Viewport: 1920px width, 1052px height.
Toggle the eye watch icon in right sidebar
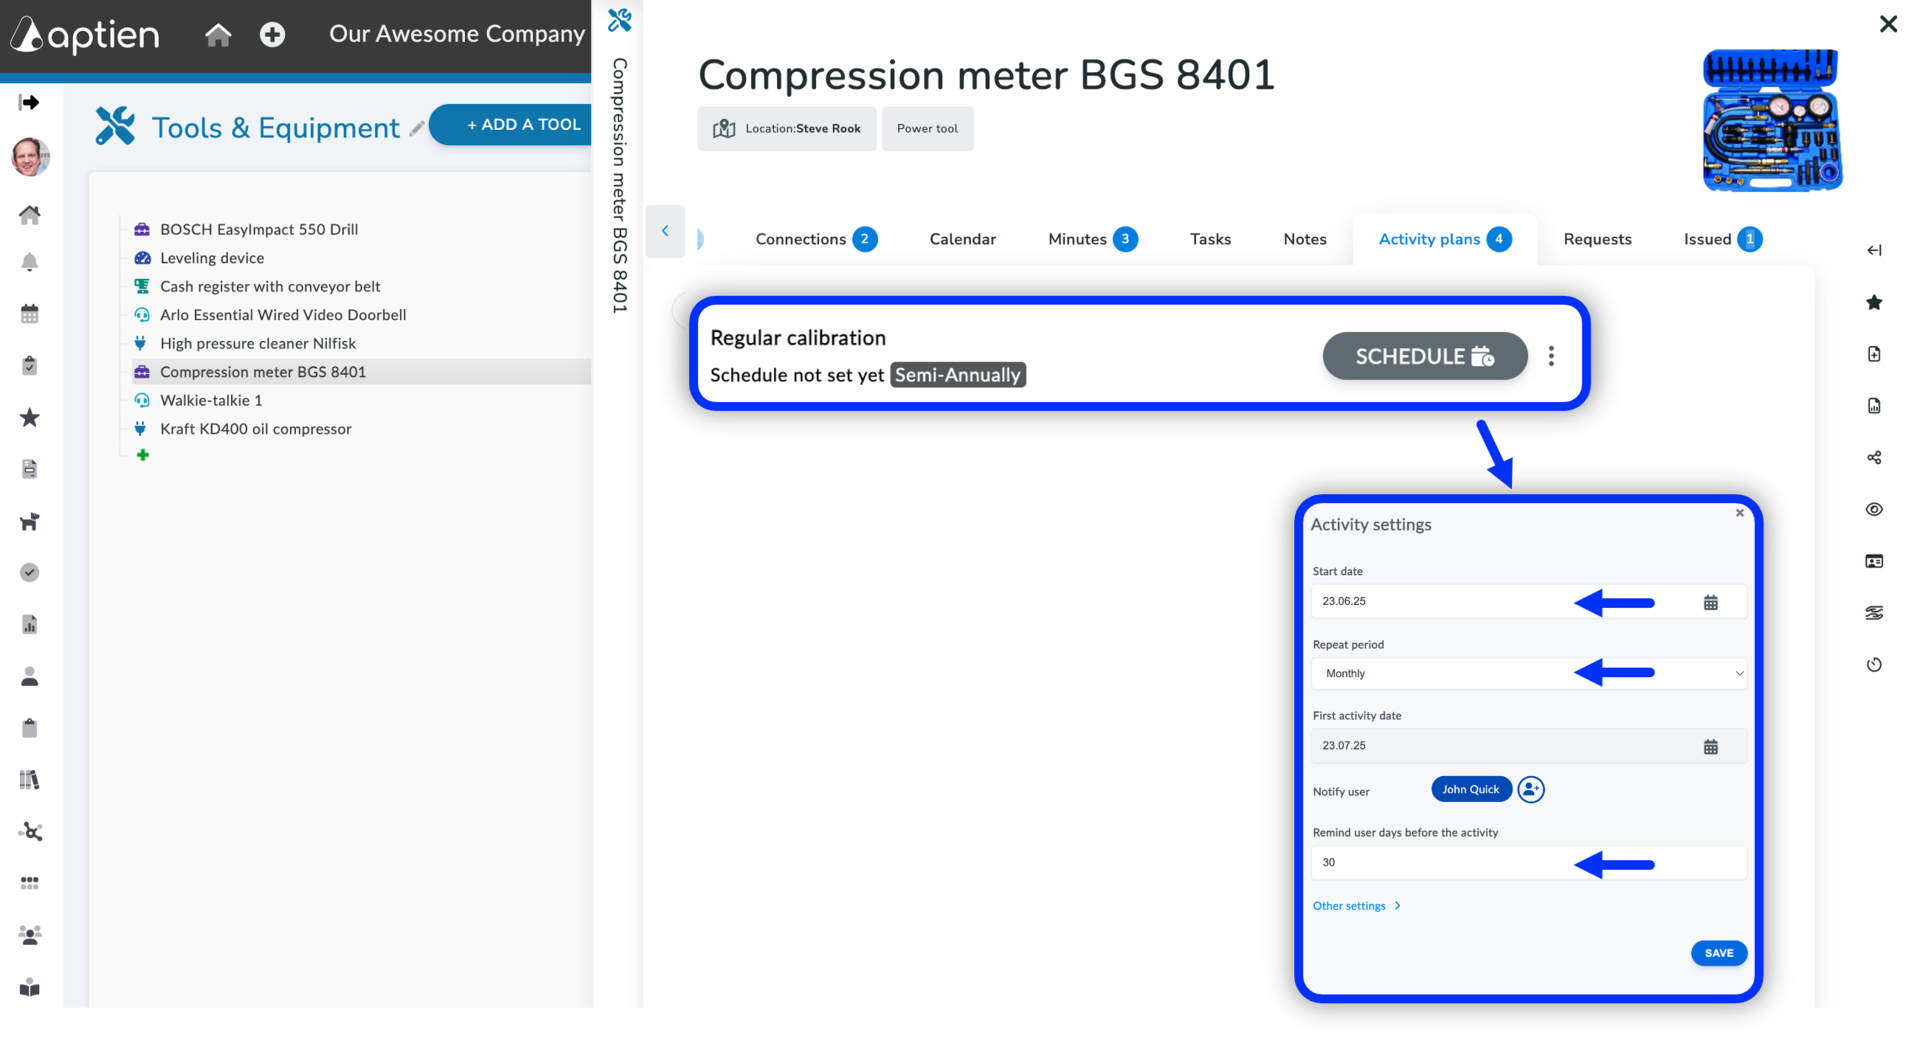(x=1874, y=509)
